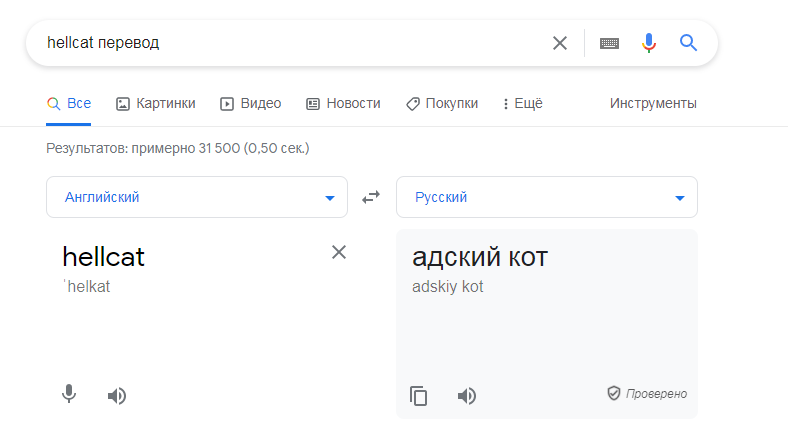Click into the search field 'hellcat перевод'
Viewport: 788px width, 431px height.
(x=290, y=43)
